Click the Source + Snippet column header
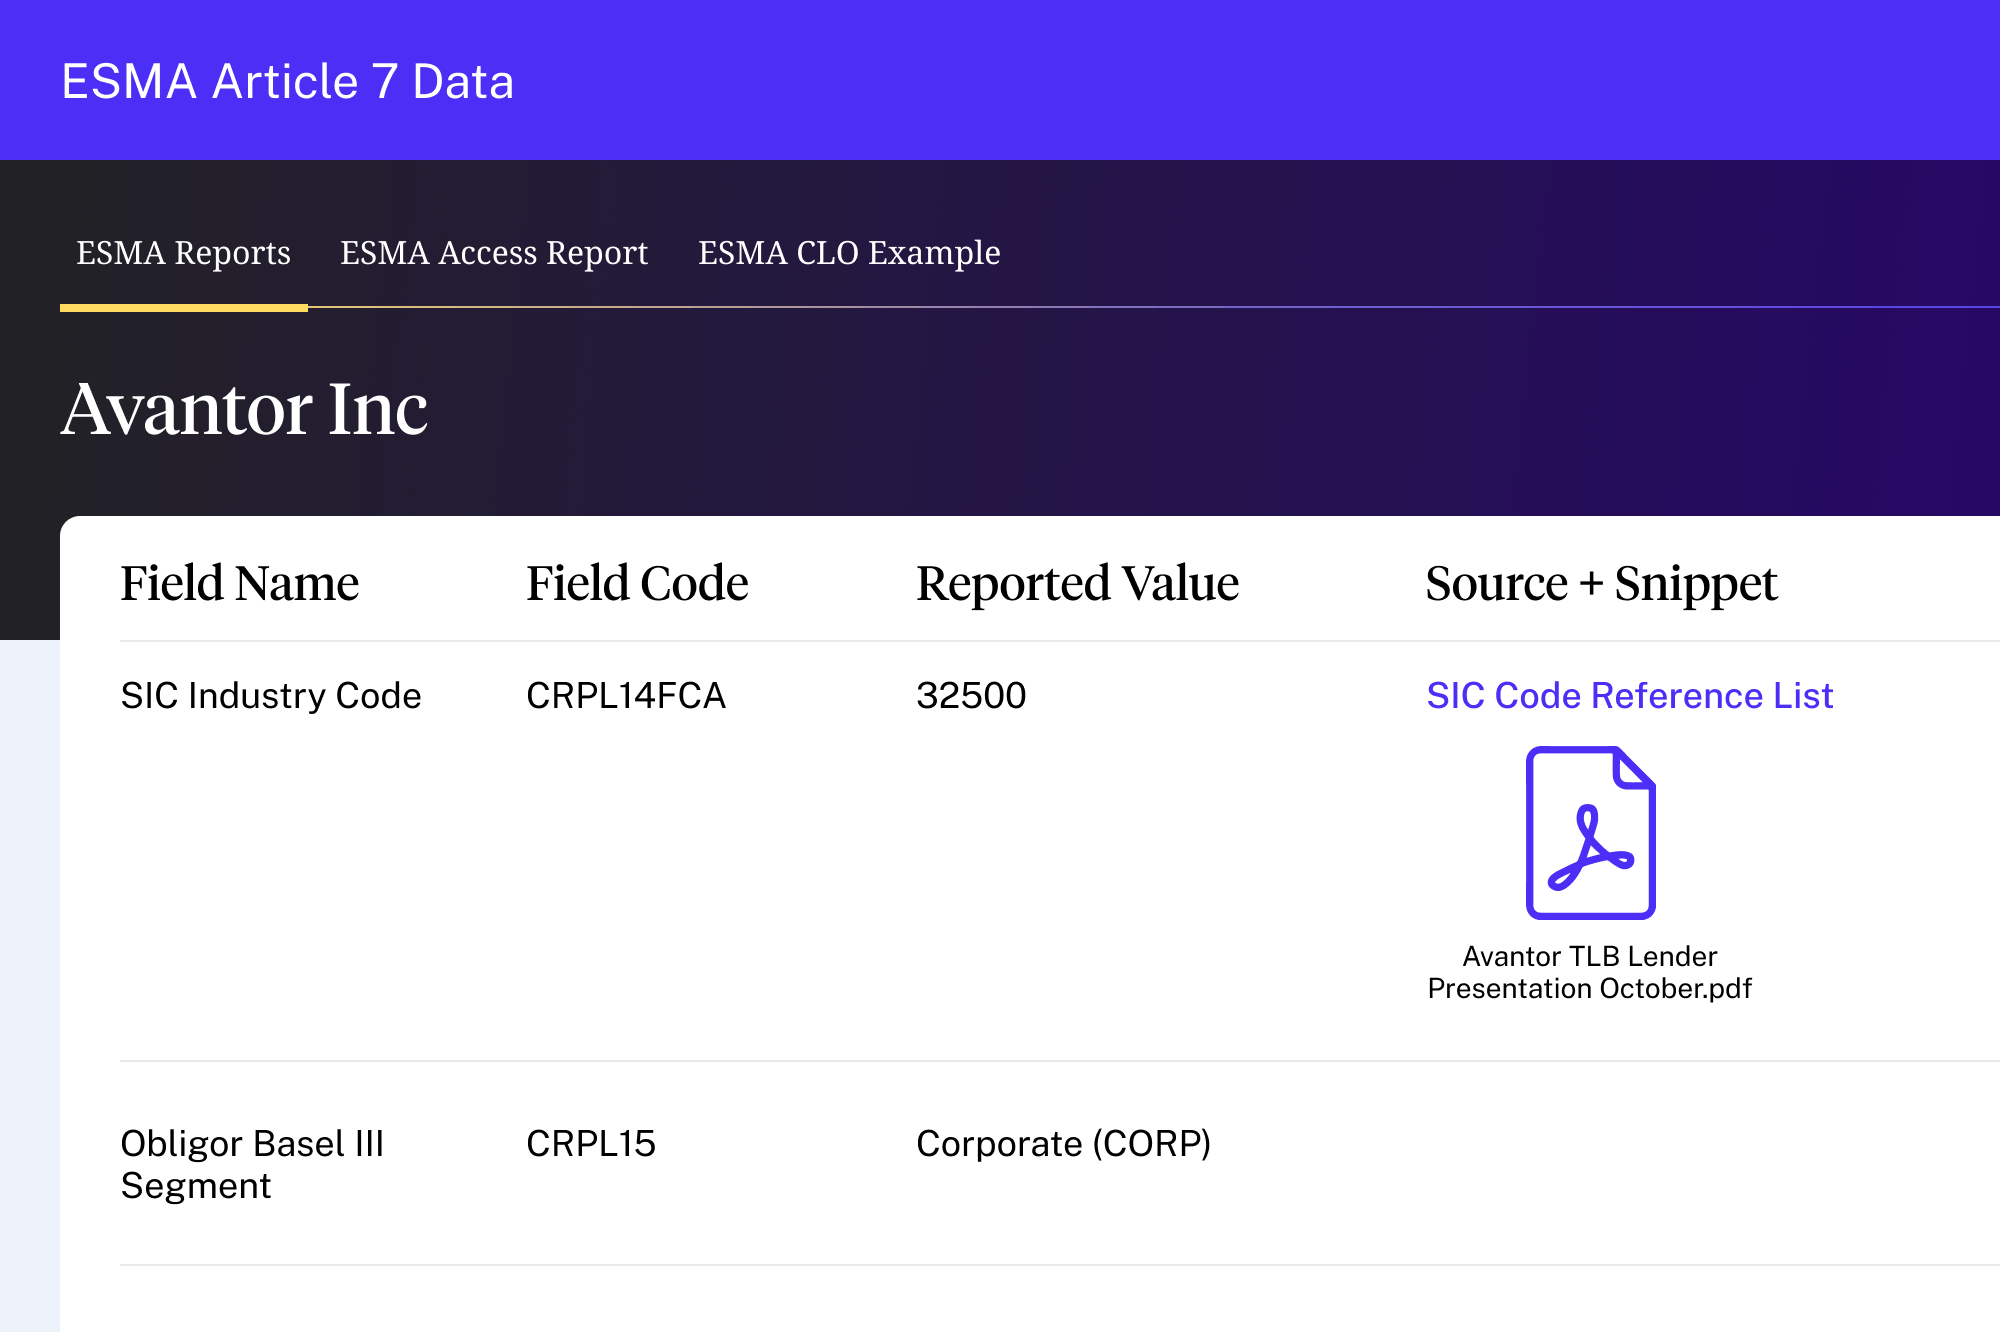Screen dimensions: 2000x1332 point(1600,583)
